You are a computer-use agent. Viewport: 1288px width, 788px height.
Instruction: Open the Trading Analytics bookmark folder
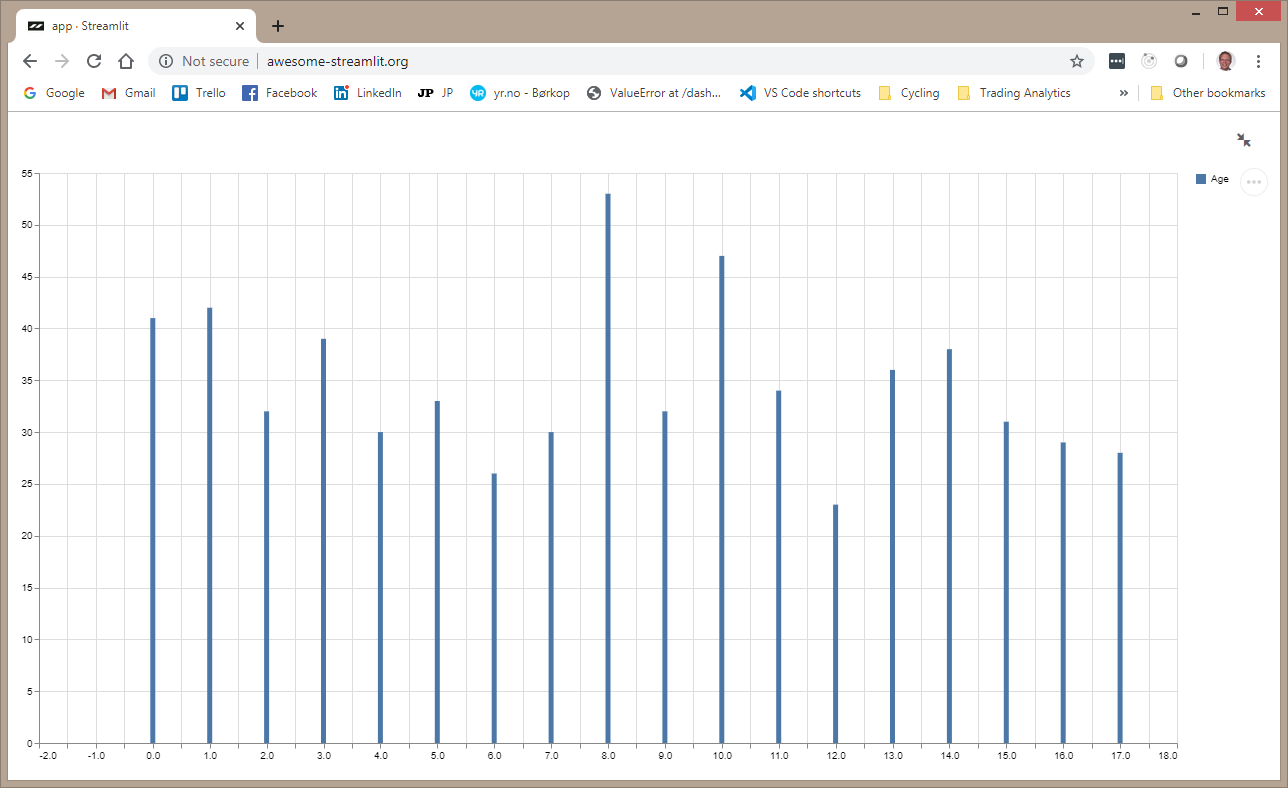(1014, 93)
